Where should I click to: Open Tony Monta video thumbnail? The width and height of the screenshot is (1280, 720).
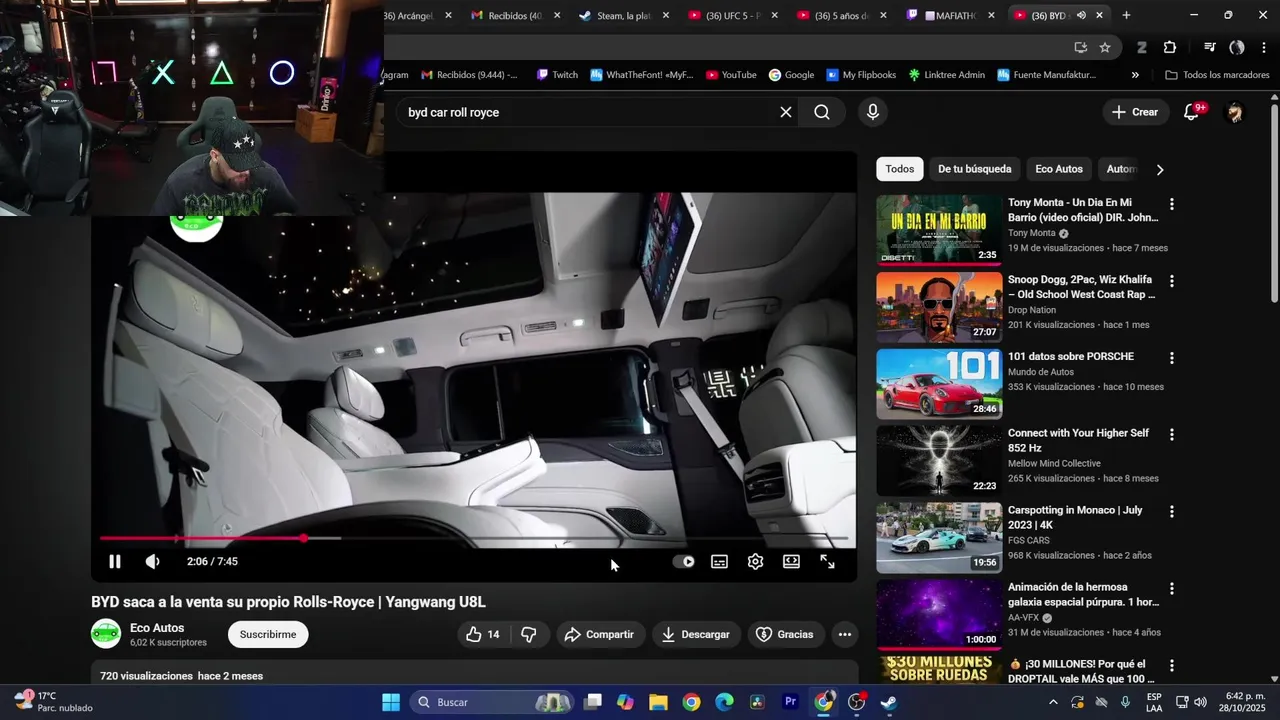click(939, 229)
